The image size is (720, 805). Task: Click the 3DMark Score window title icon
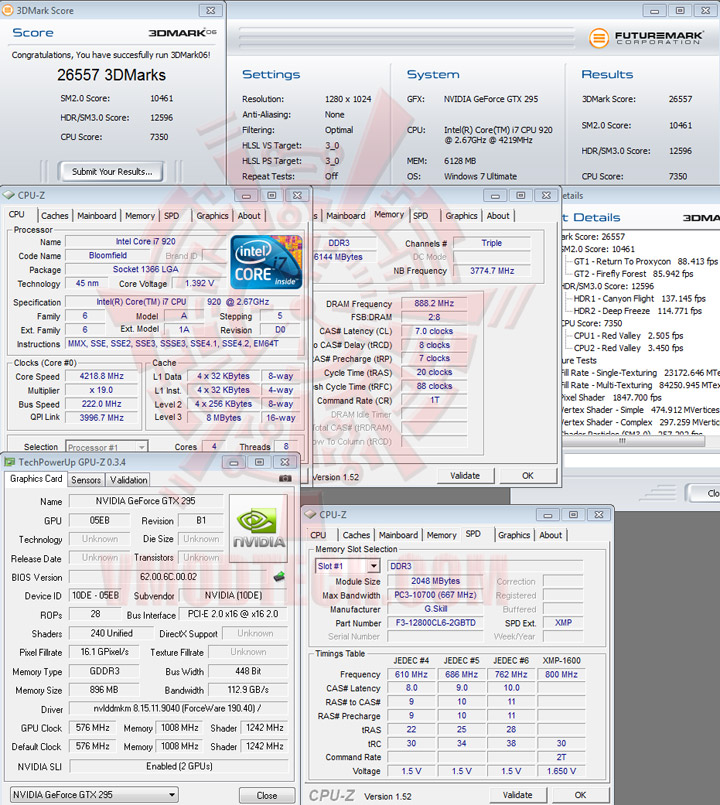coord(8,10)
